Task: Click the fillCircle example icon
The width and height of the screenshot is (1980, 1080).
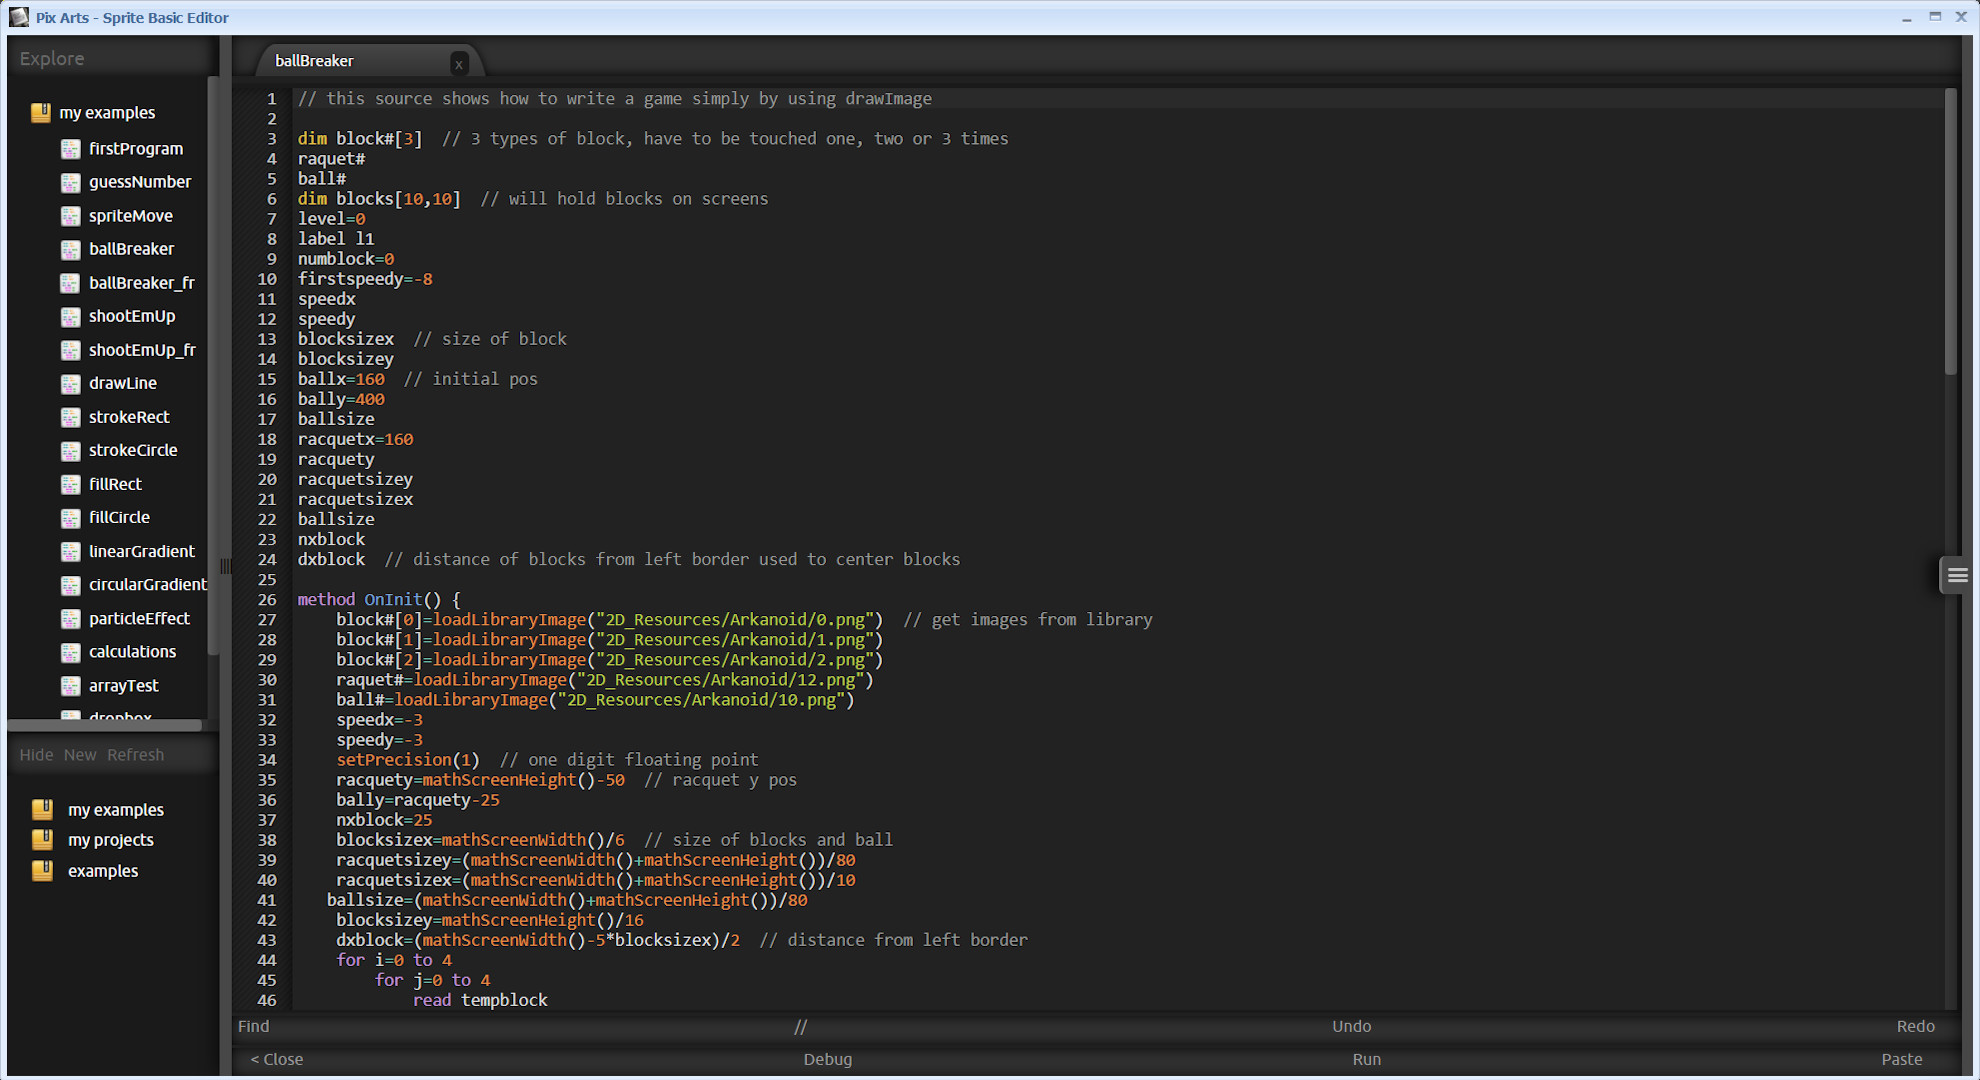Action: pyautogui.click(x=70, y=517)
